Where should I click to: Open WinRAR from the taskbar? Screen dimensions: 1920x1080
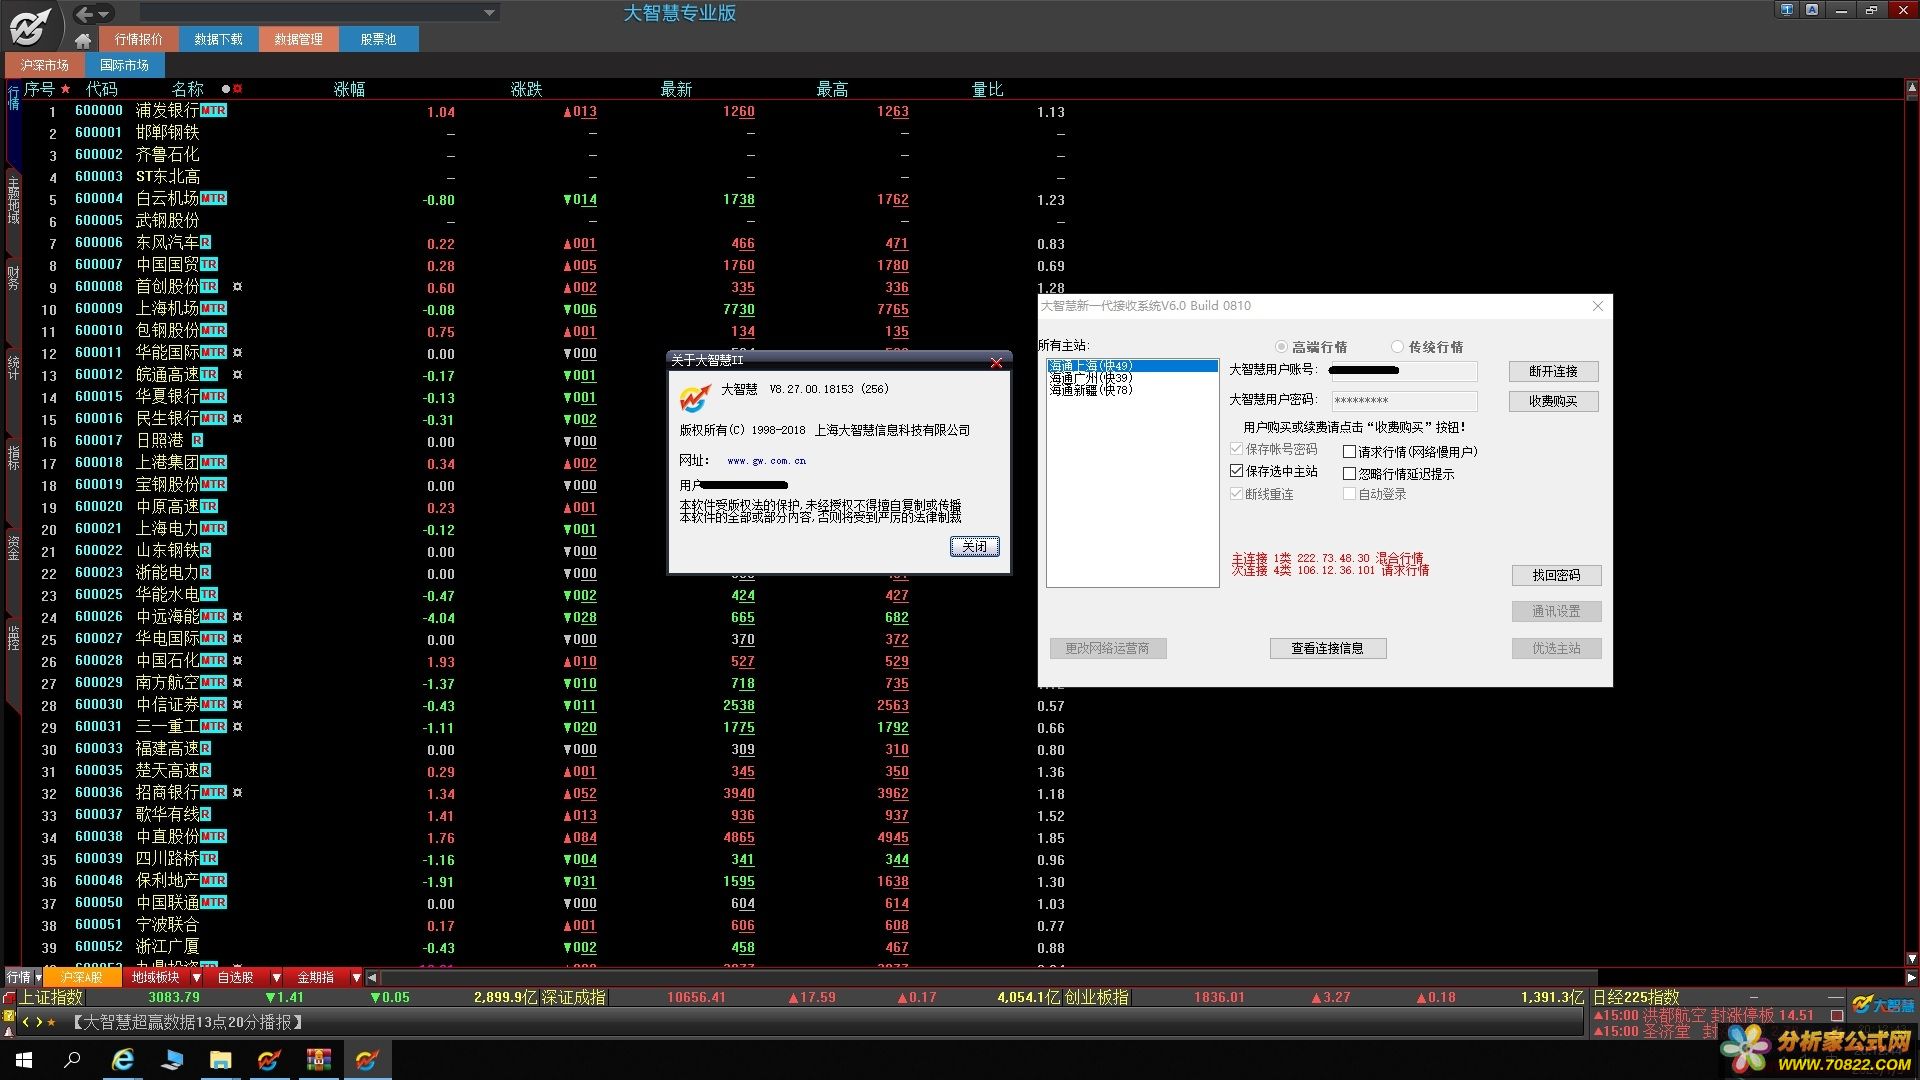(318, 1060)
